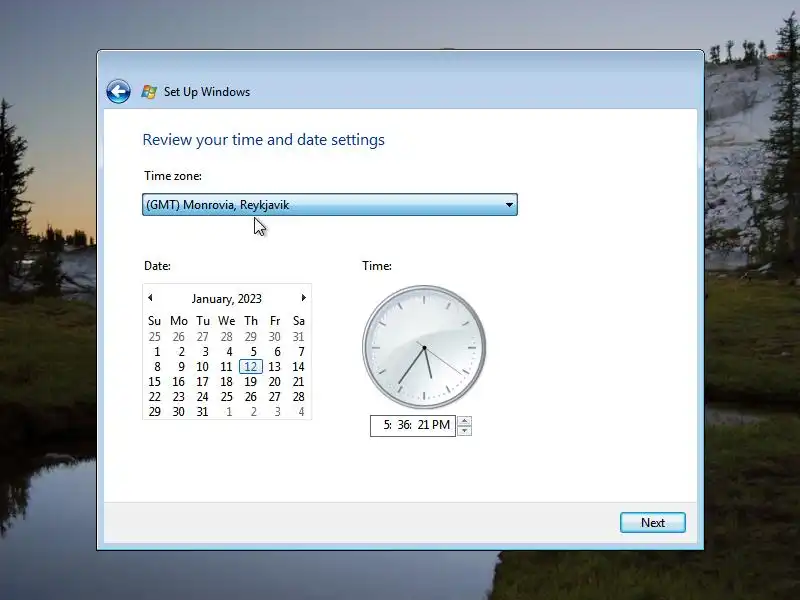This screenshot has width=800, height=600.
Task: Go to next month in calendar
Action: tap(304, 297)
